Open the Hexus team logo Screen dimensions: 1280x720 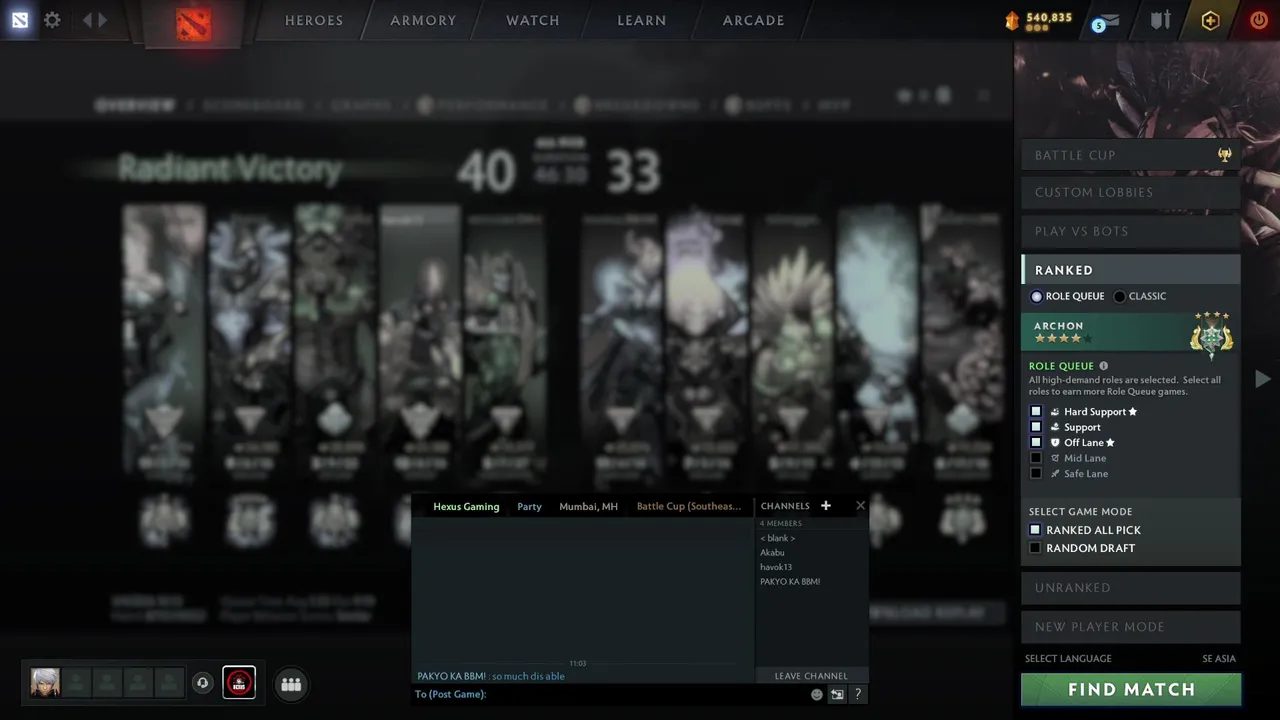tap(239, 682)
